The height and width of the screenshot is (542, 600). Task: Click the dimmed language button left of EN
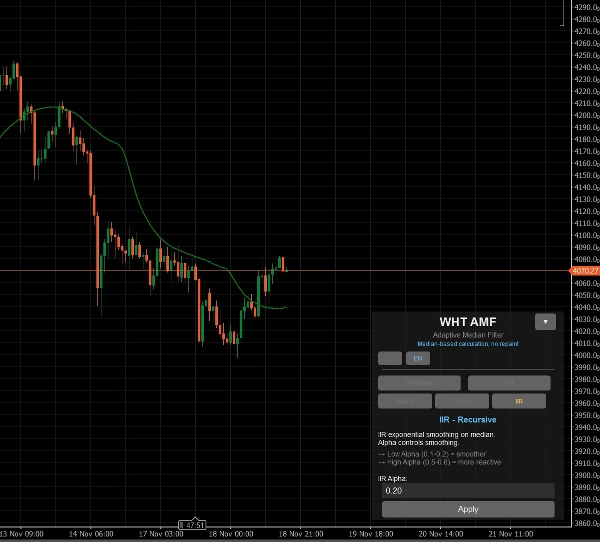click(x=390, y=358)
